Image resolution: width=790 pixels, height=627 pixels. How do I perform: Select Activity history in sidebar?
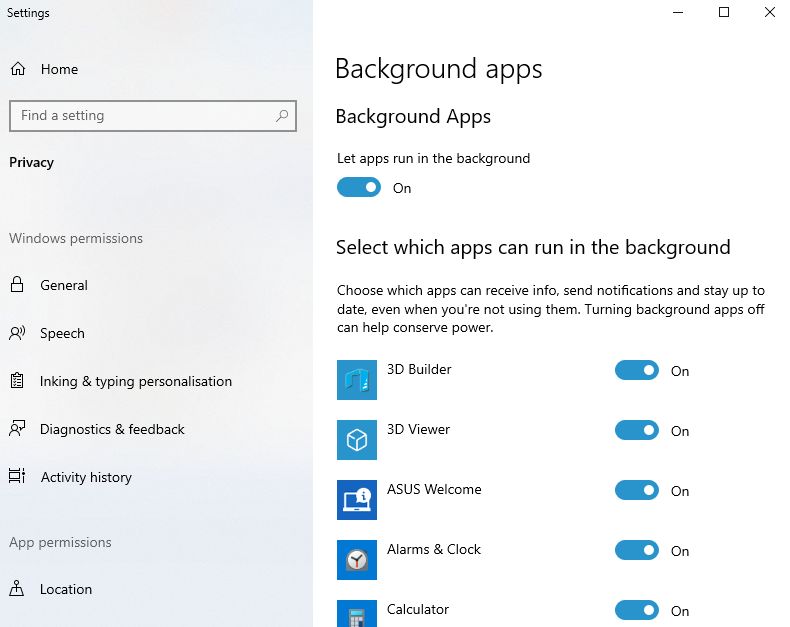pos(86,477)
